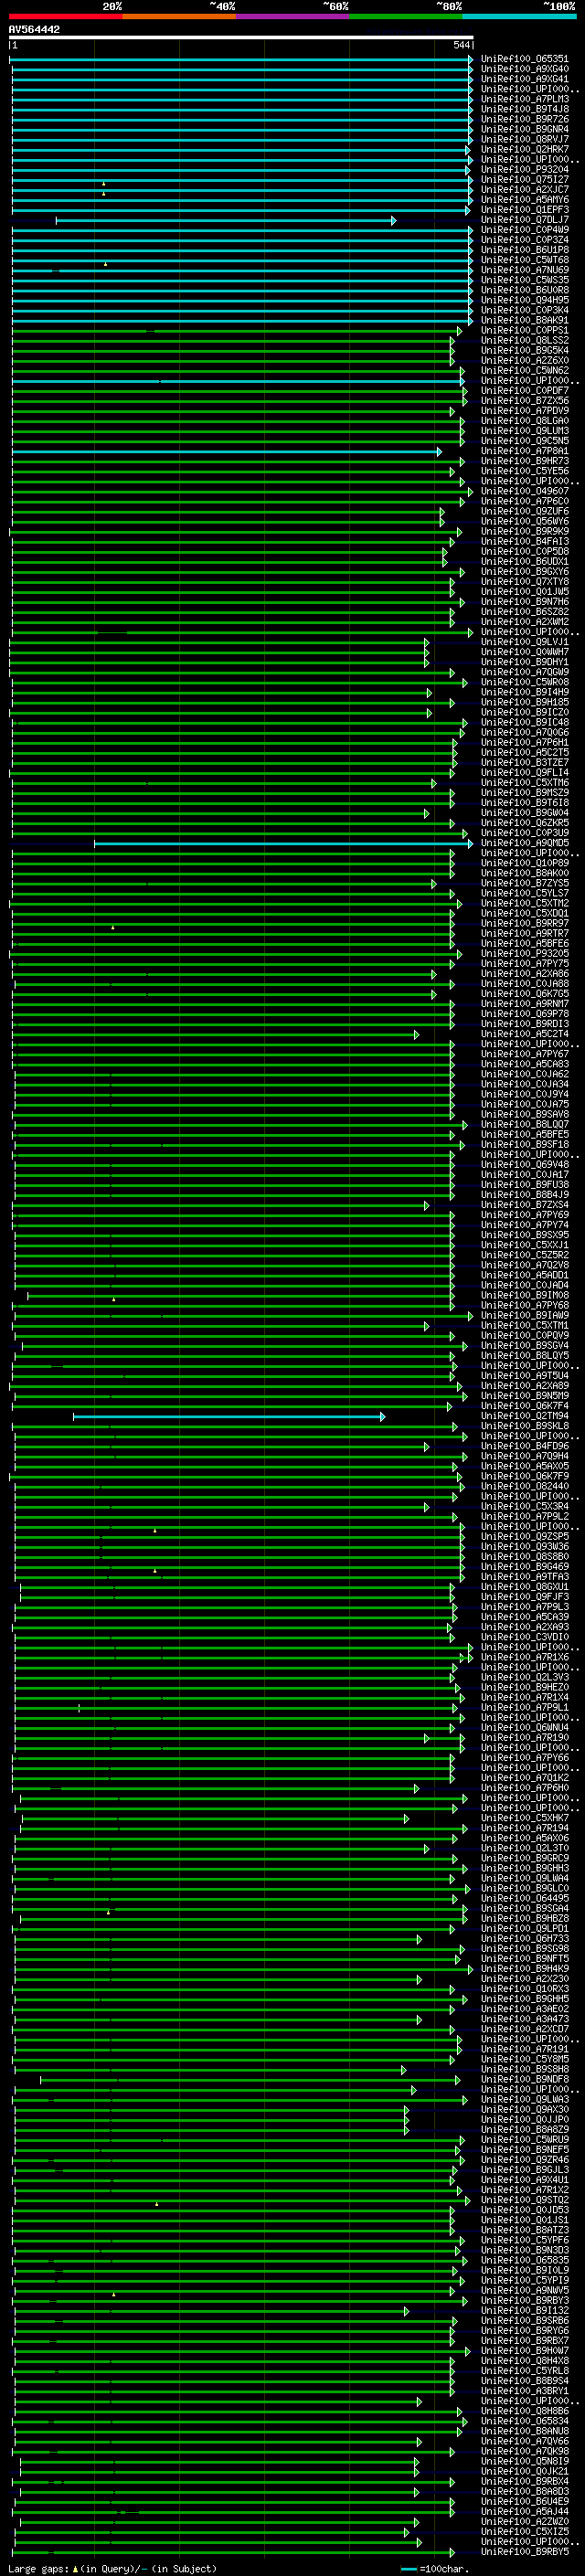Select hit UniRef100_Q94H95
Screen dimensions: 585x2576
[524, 300]
